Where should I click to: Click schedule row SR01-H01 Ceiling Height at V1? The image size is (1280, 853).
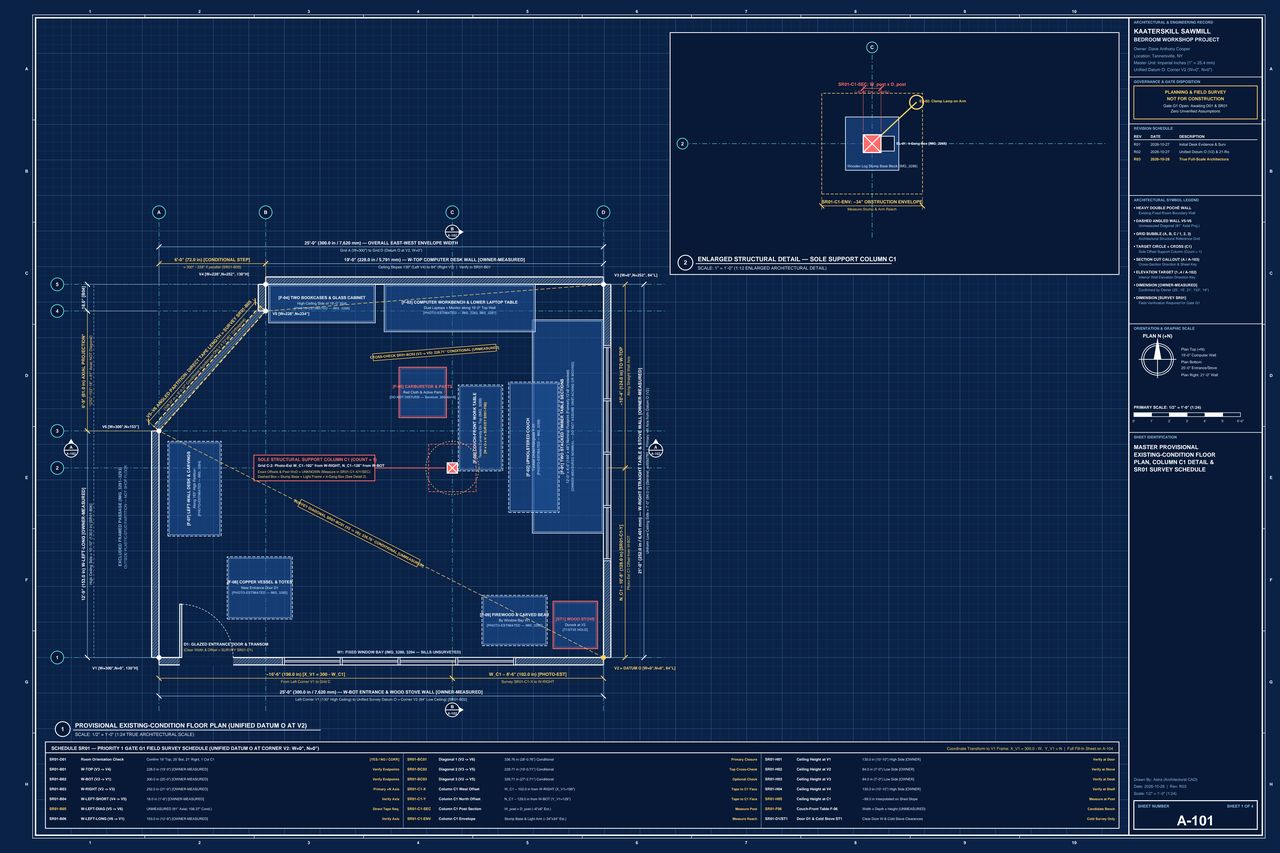(939, 759)
